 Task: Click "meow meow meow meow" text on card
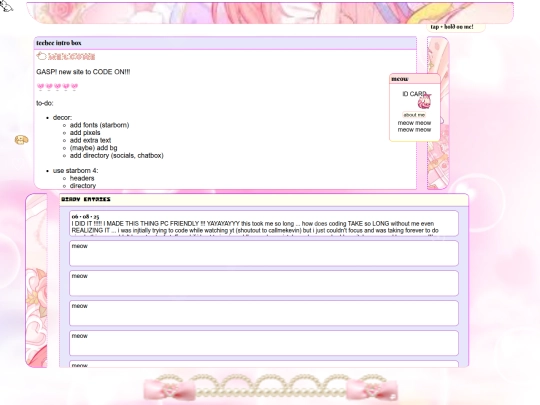pyautogui.click(x=414, y=126)
